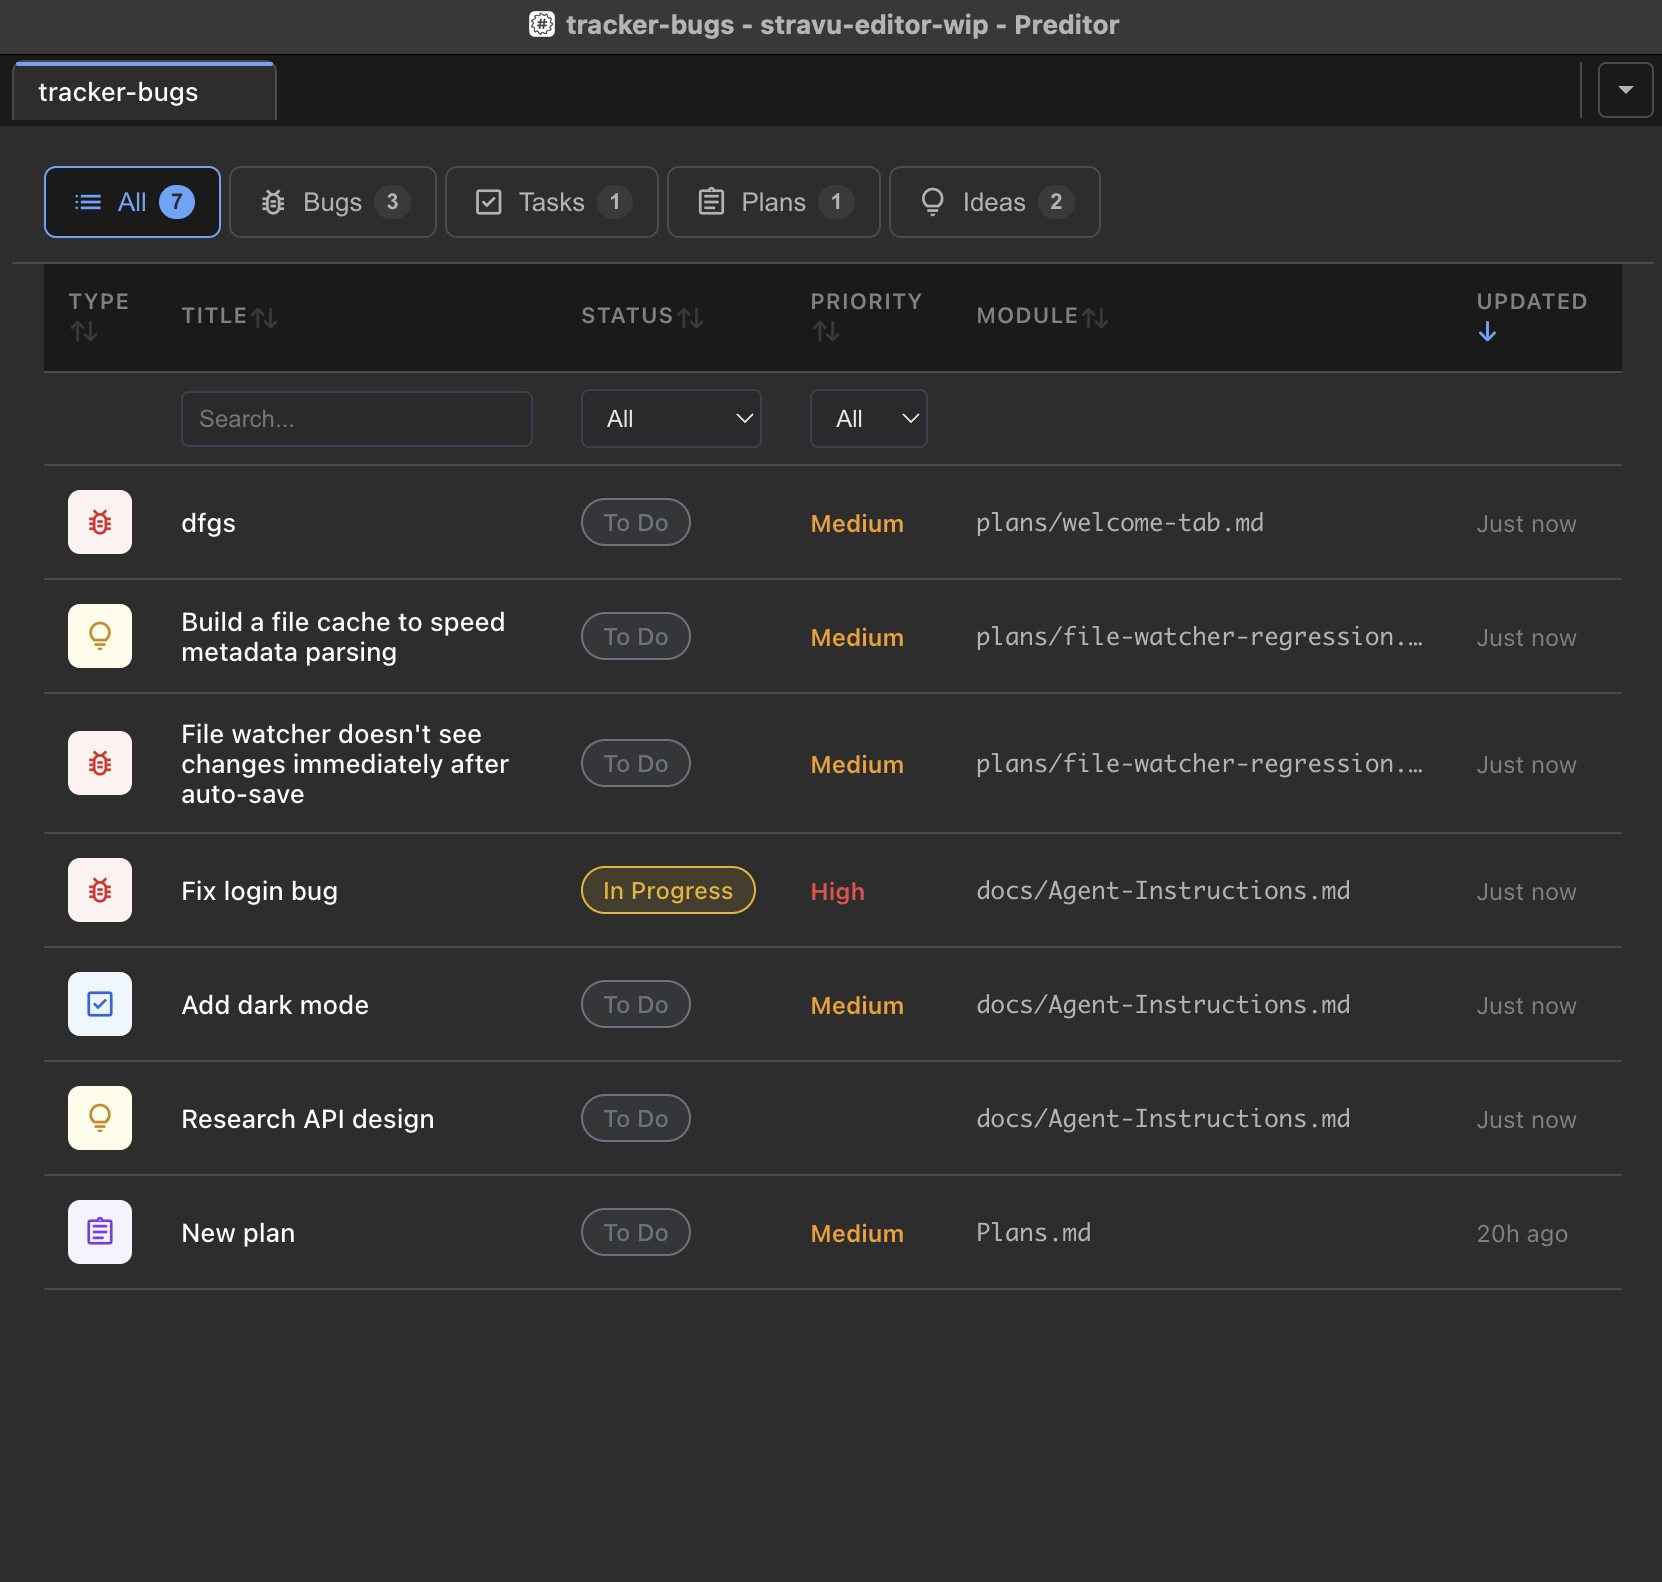
Task: Click task checkbox icon for Add dark mode
Action: click(100, 1004)
